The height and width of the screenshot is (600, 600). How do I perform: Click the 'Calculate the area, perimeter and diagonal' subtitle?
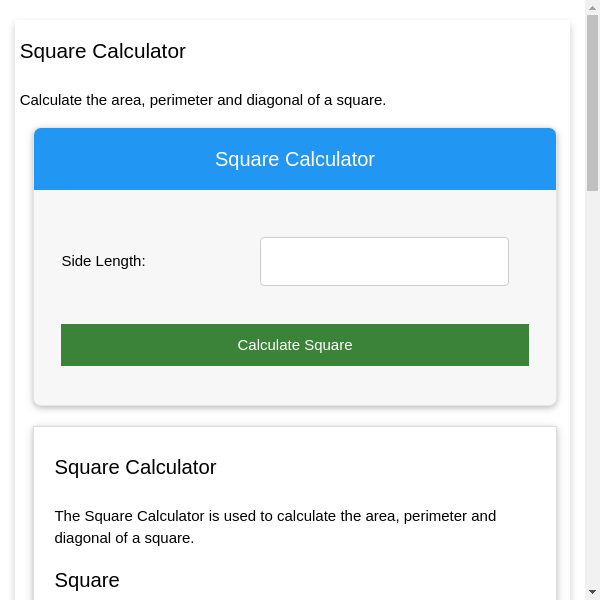pyautogui.click(x=203, y=100)
